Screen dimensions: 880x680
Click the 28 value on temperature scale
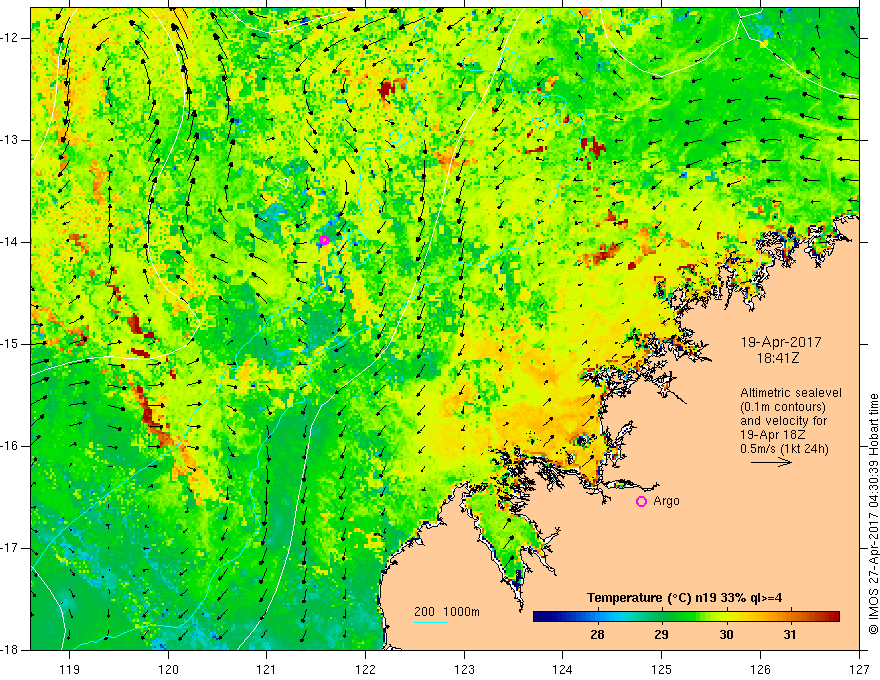pyautogui.click(x=597, y=635)
